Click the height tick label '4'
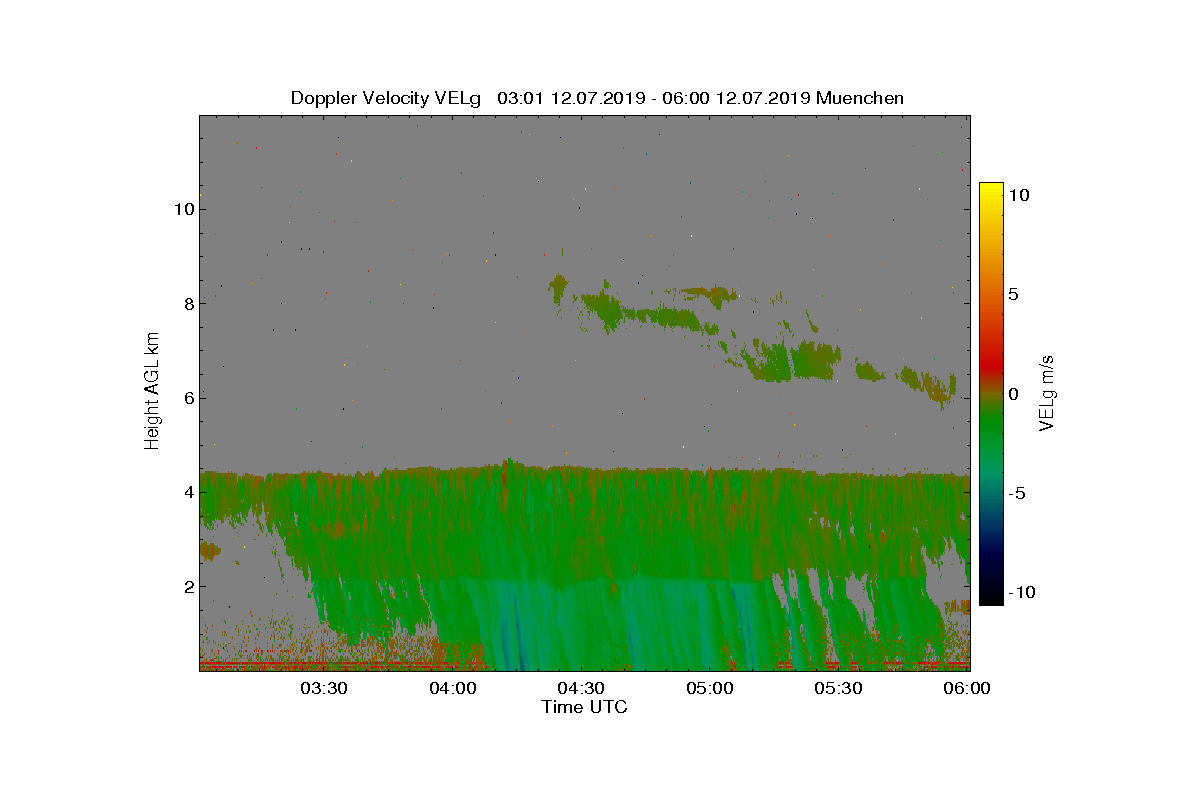This screenshot has height=800, width=1200. pyautogui.click(x=187, y=492)
